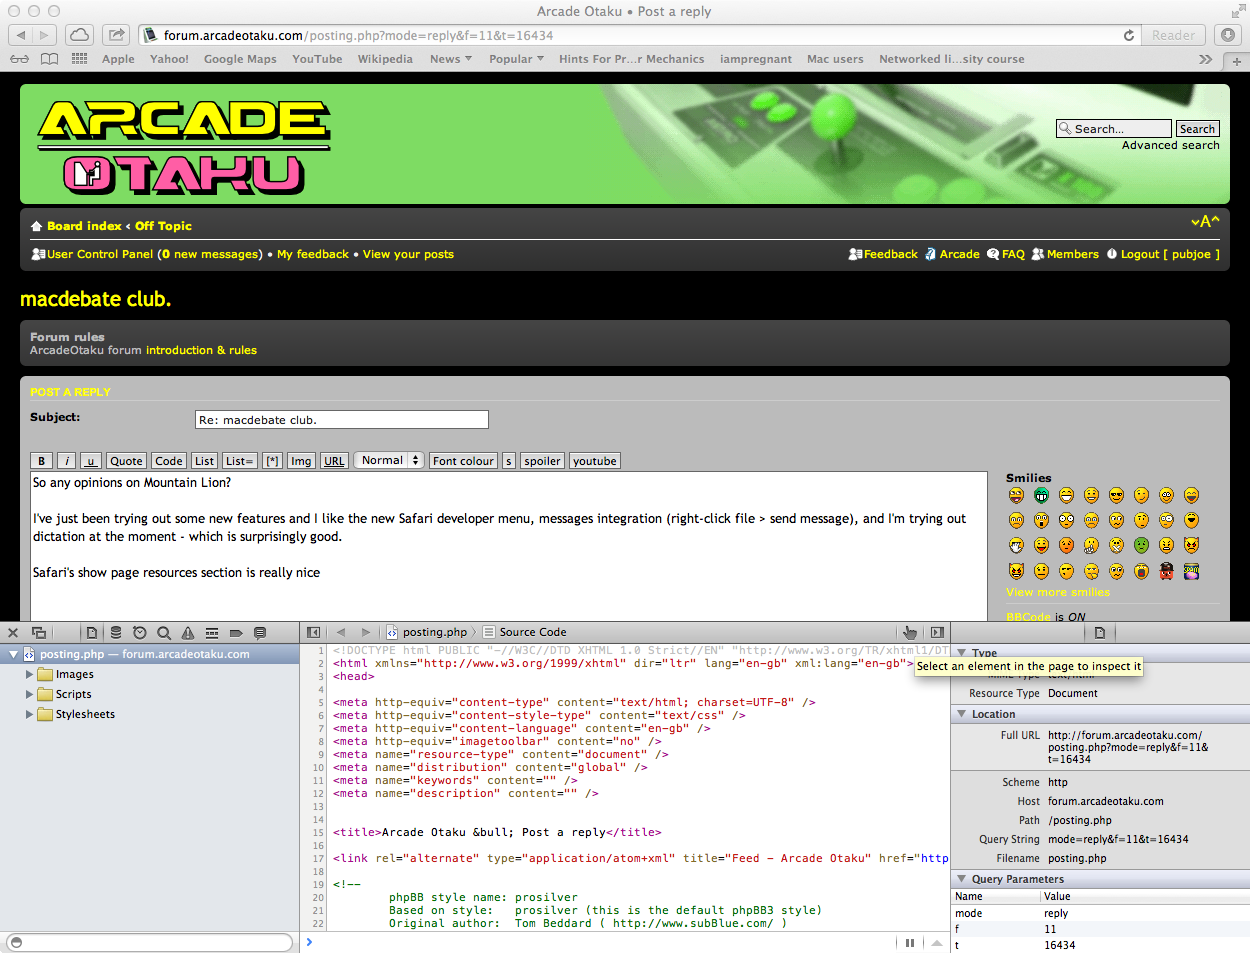Viewport: 1250px width, 953px height.
Task: Apply underline BBCode formatting
Action: click(91, 461)
